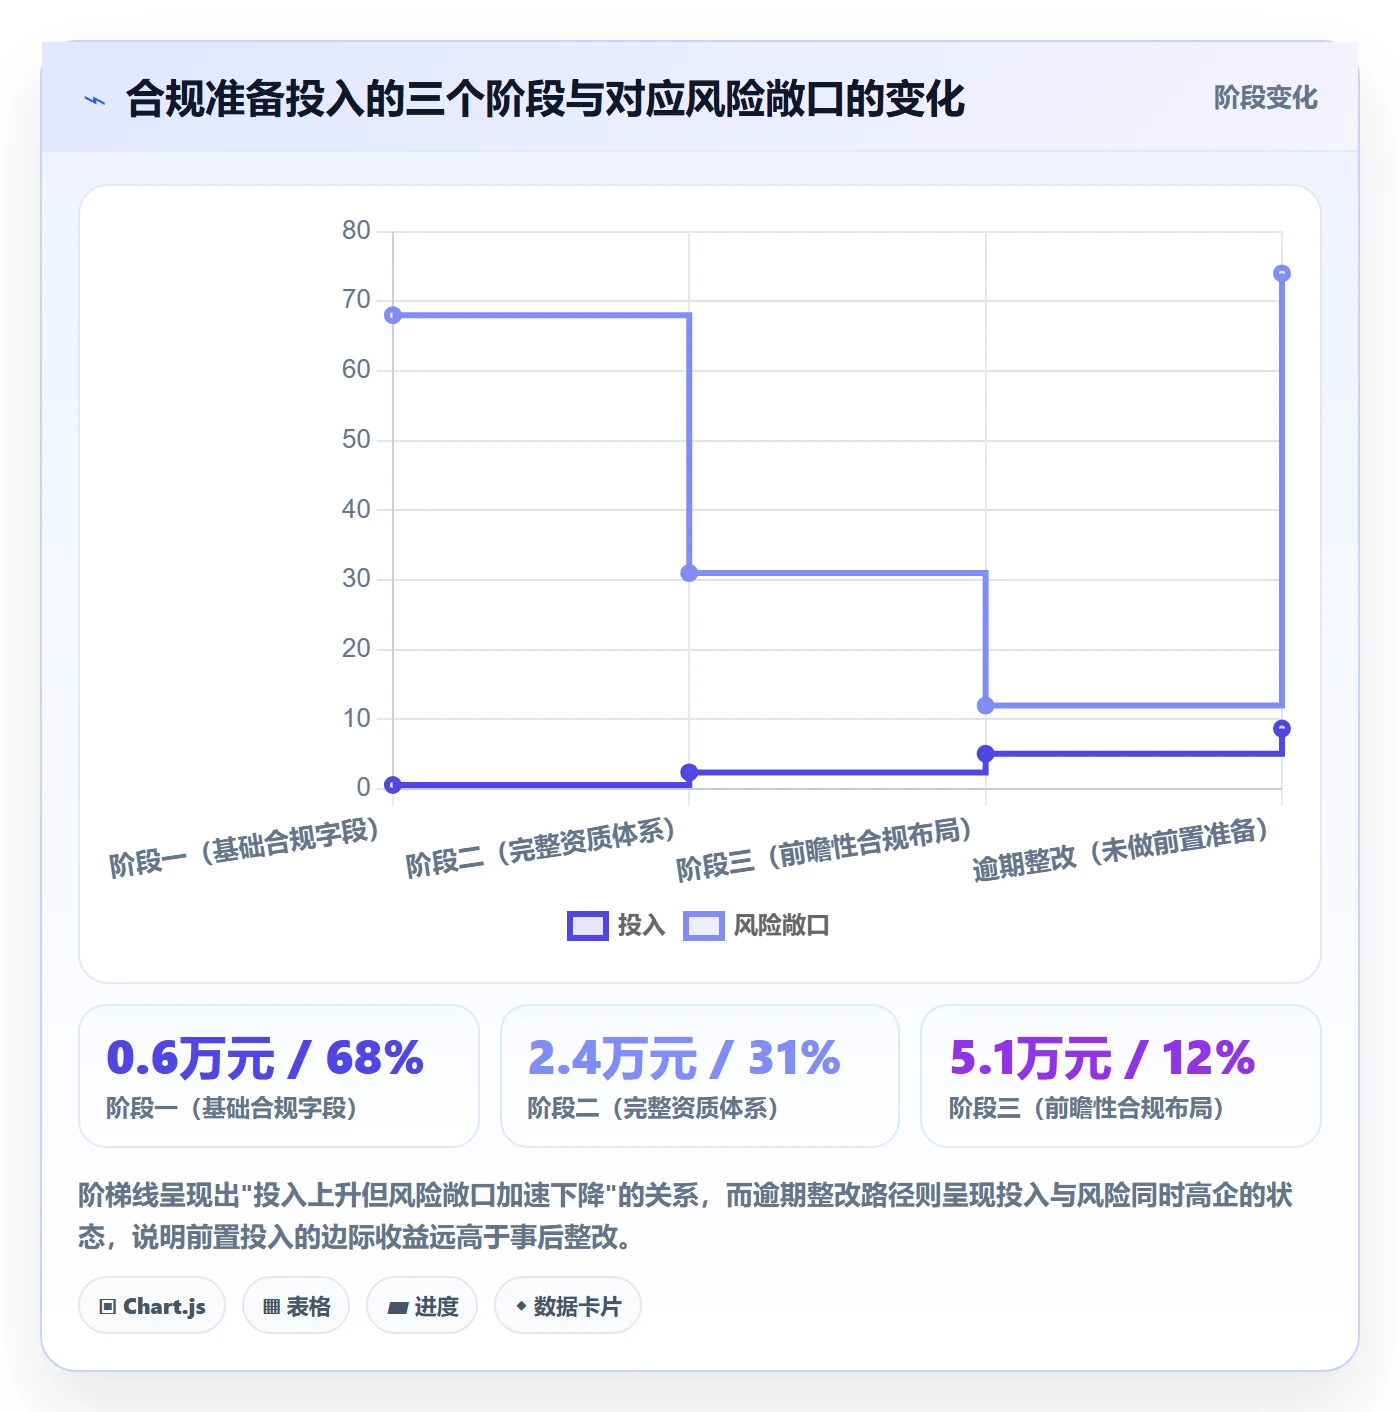
Task: Click the y-axis value 50
Action: point(356,439)
